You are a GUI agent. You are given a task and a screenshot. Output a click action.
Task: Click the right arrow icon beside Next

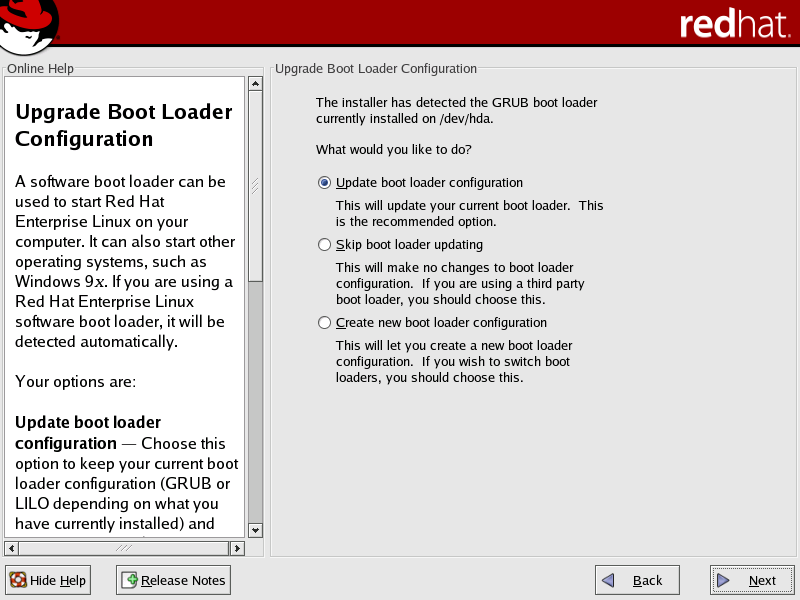coord(724,580)
